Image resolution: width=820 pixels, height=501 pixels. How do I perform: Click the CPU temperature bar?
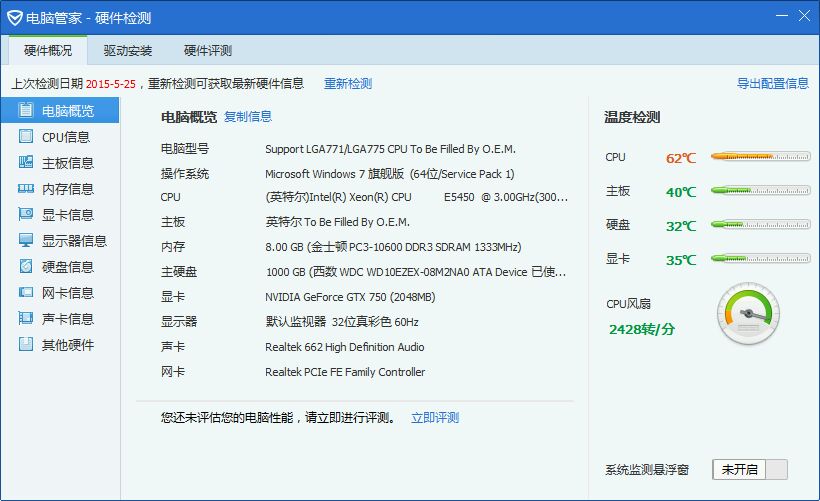click(x=760, y=156)
